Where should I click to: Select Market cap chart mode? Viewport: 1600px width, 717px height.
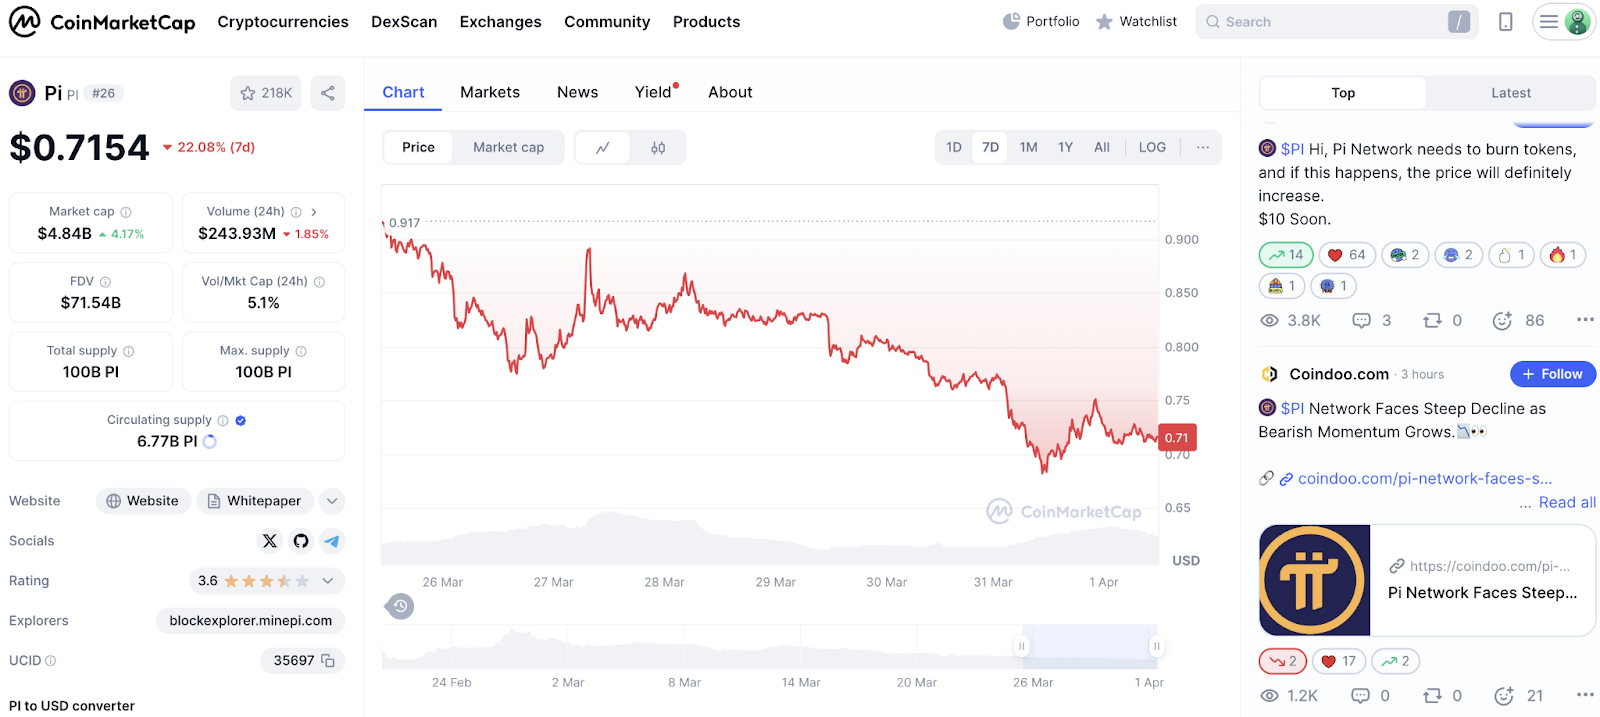click(x=508, y=147)
